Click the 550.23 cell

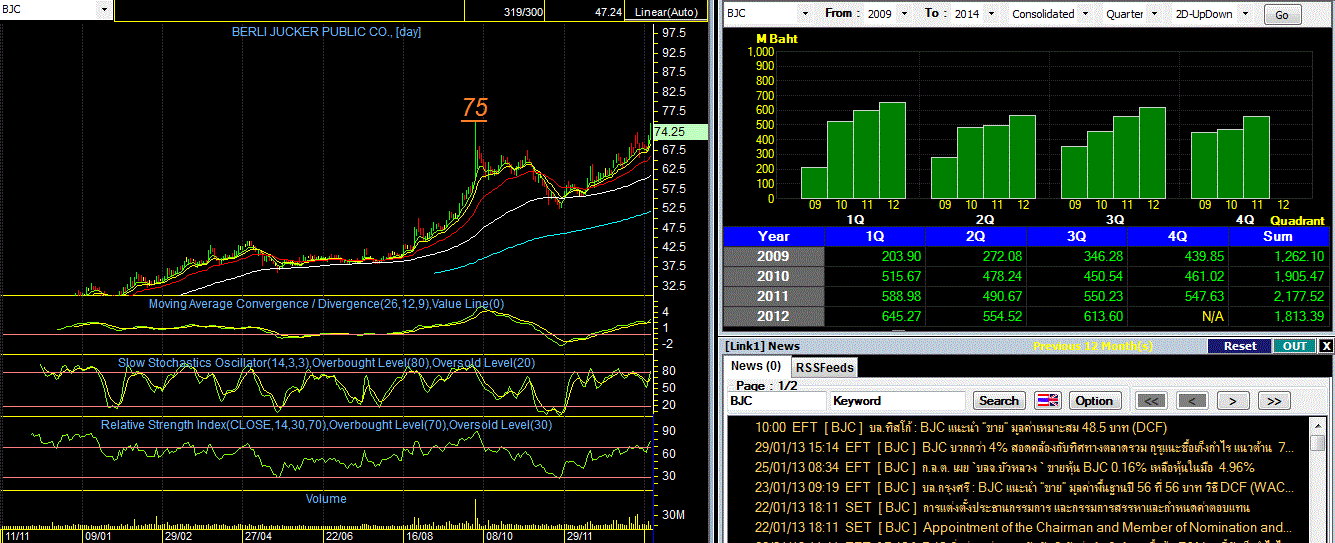point(1077,297)
